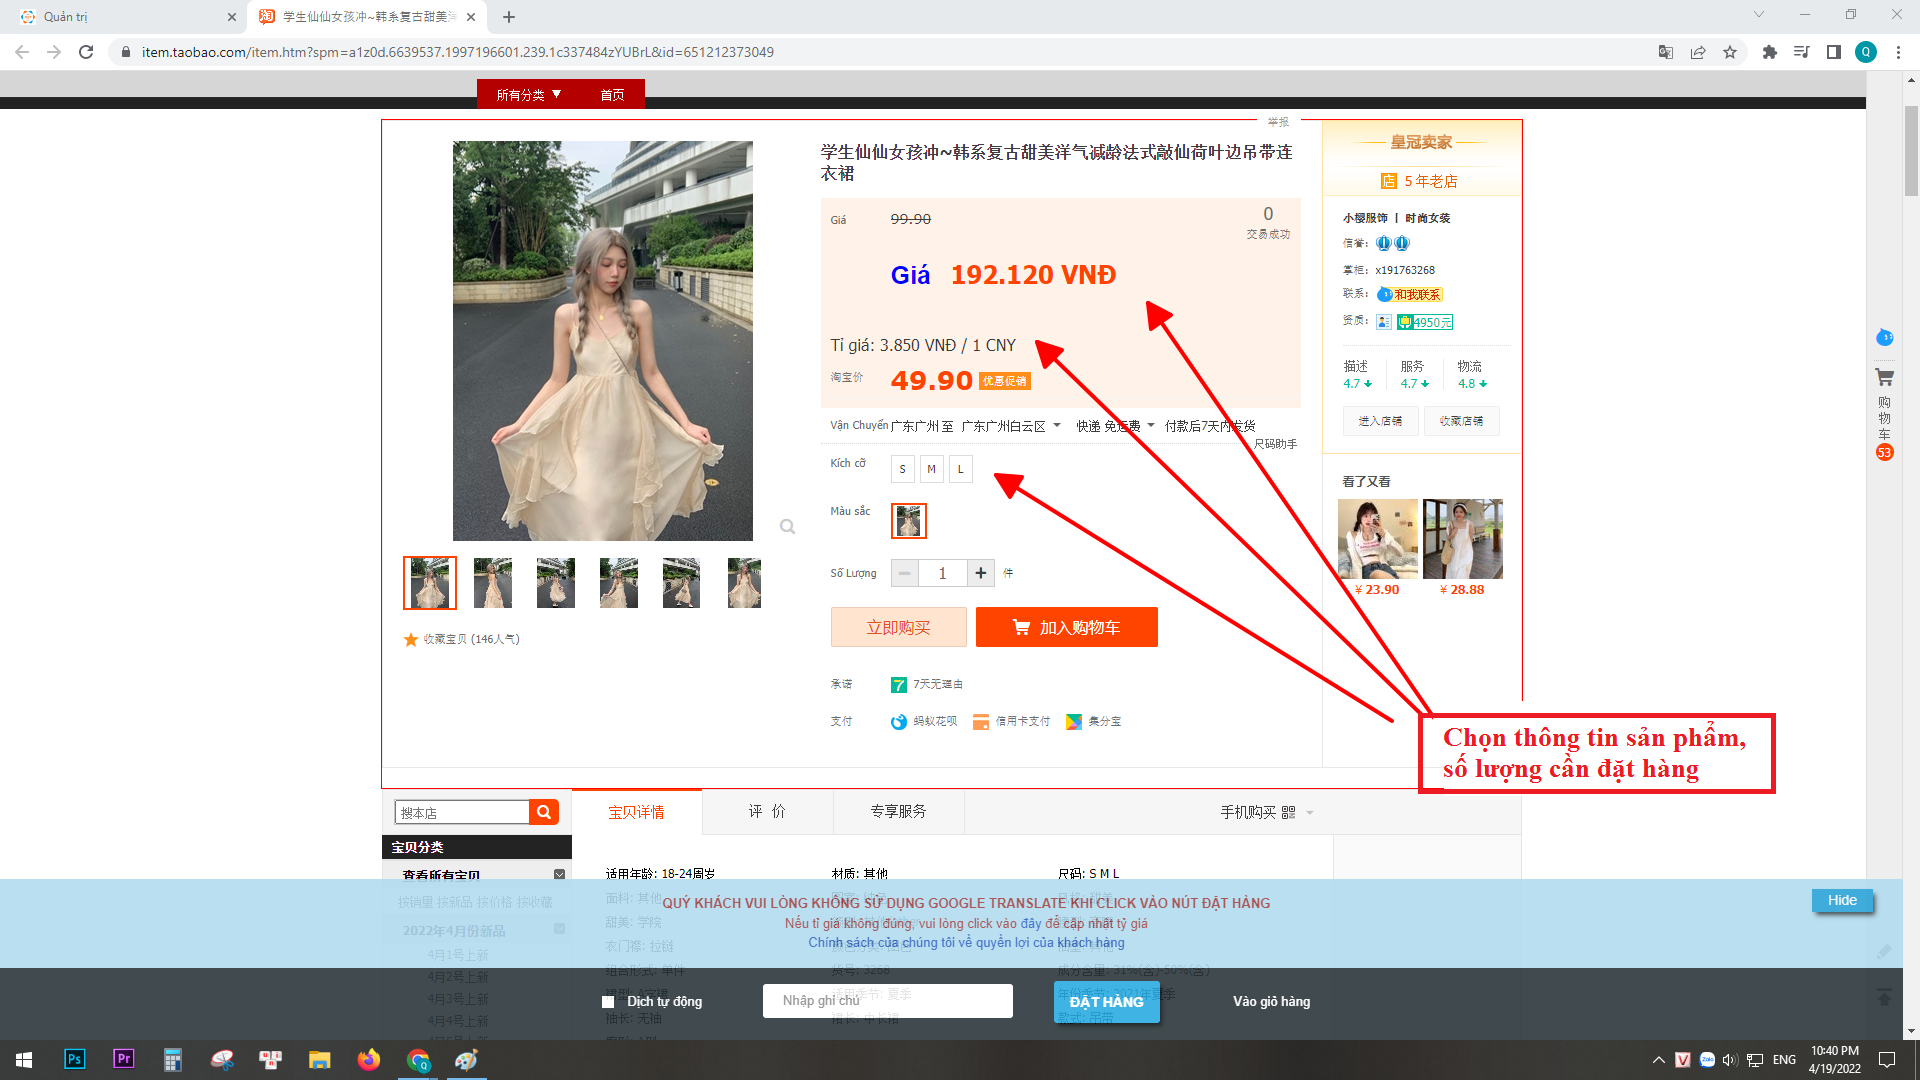Open the Windows Start menu
Viewport: 1920px width, 1080px height.
pos(24,1059)
